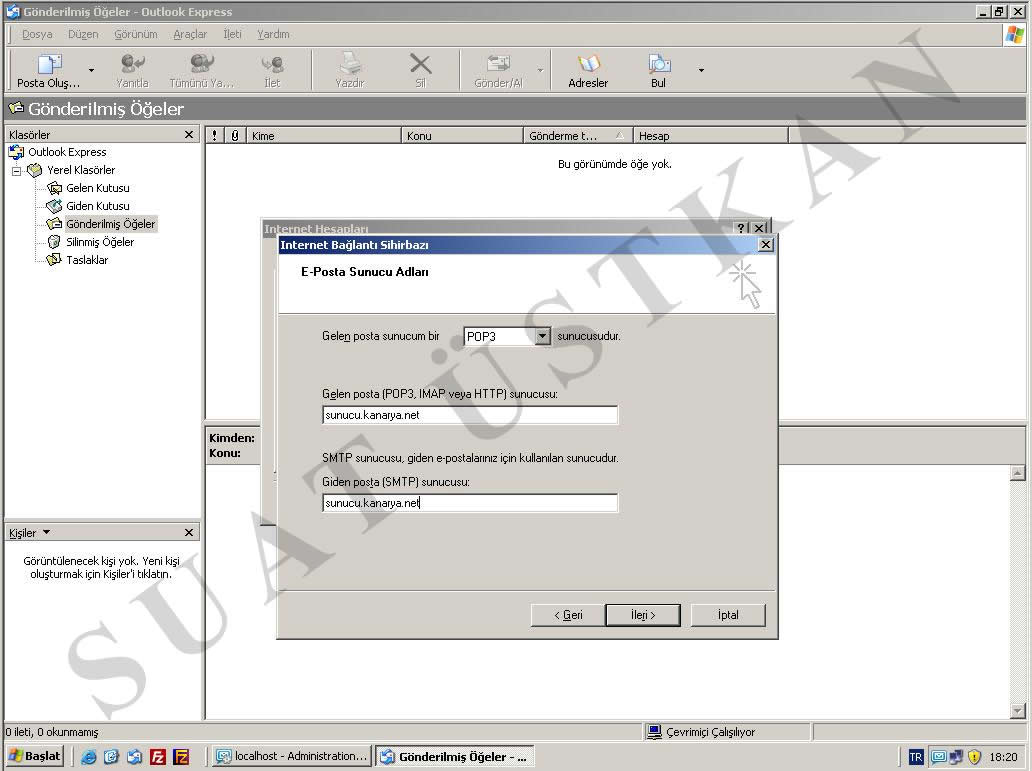Click the Outlook Express folder bar icon
Screen dimensions: 1032x771
click(x=16, y=108)
